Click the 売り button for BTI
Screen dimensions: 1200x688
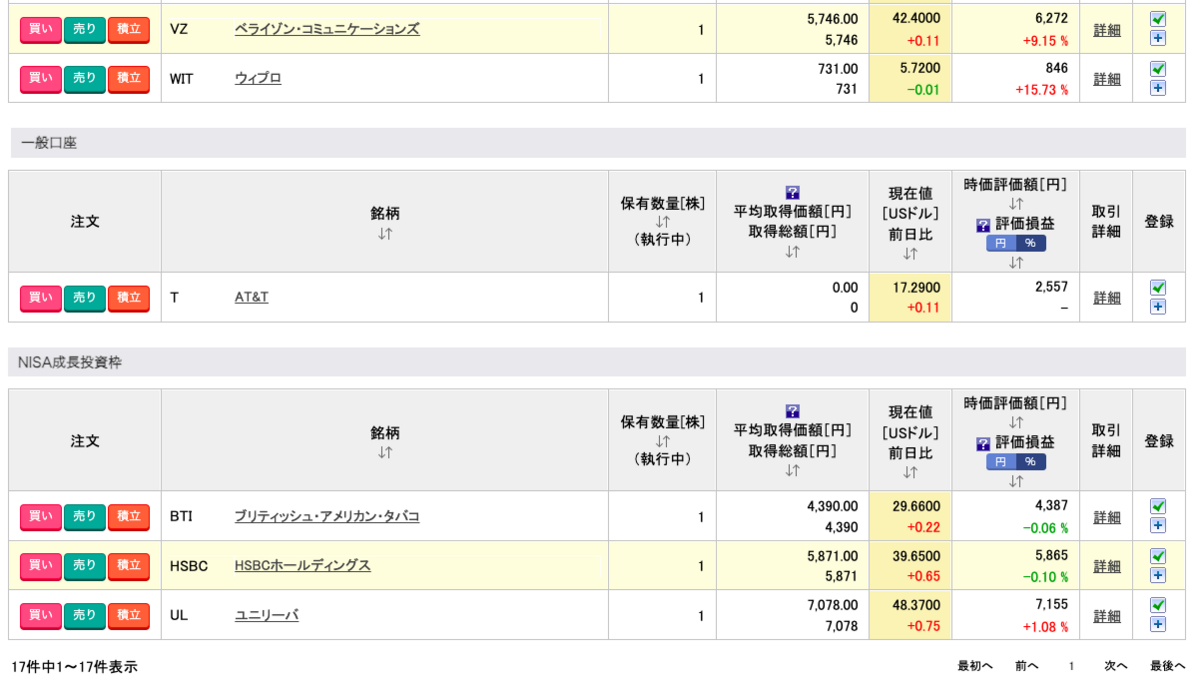point(85,517)
